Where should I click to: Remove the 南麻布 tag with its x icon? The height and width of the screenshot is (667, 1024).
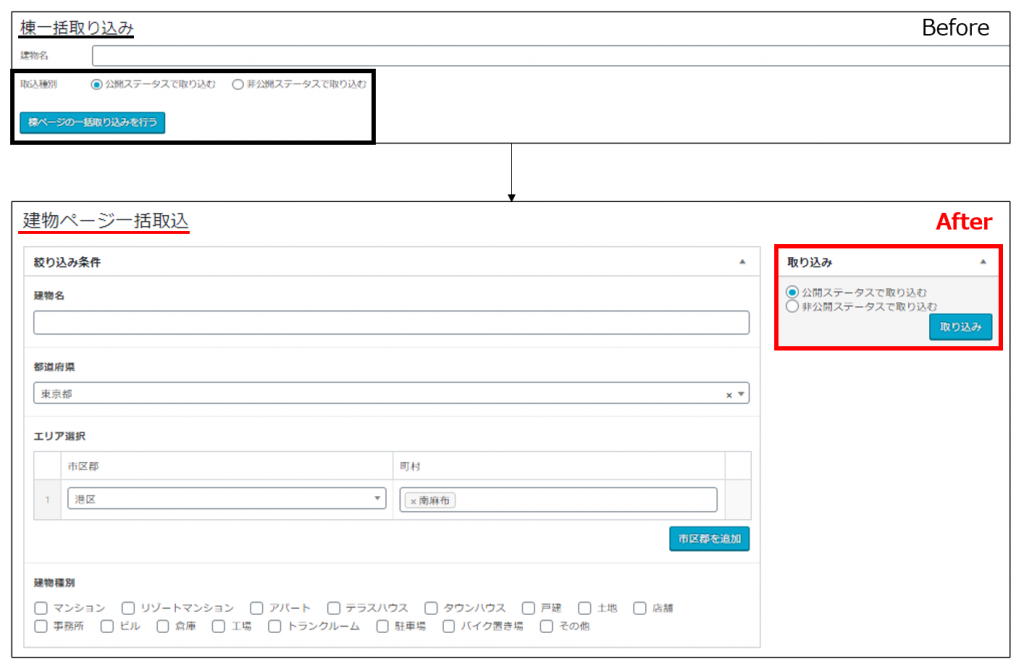pyautogui.click(x=413, y=501)
